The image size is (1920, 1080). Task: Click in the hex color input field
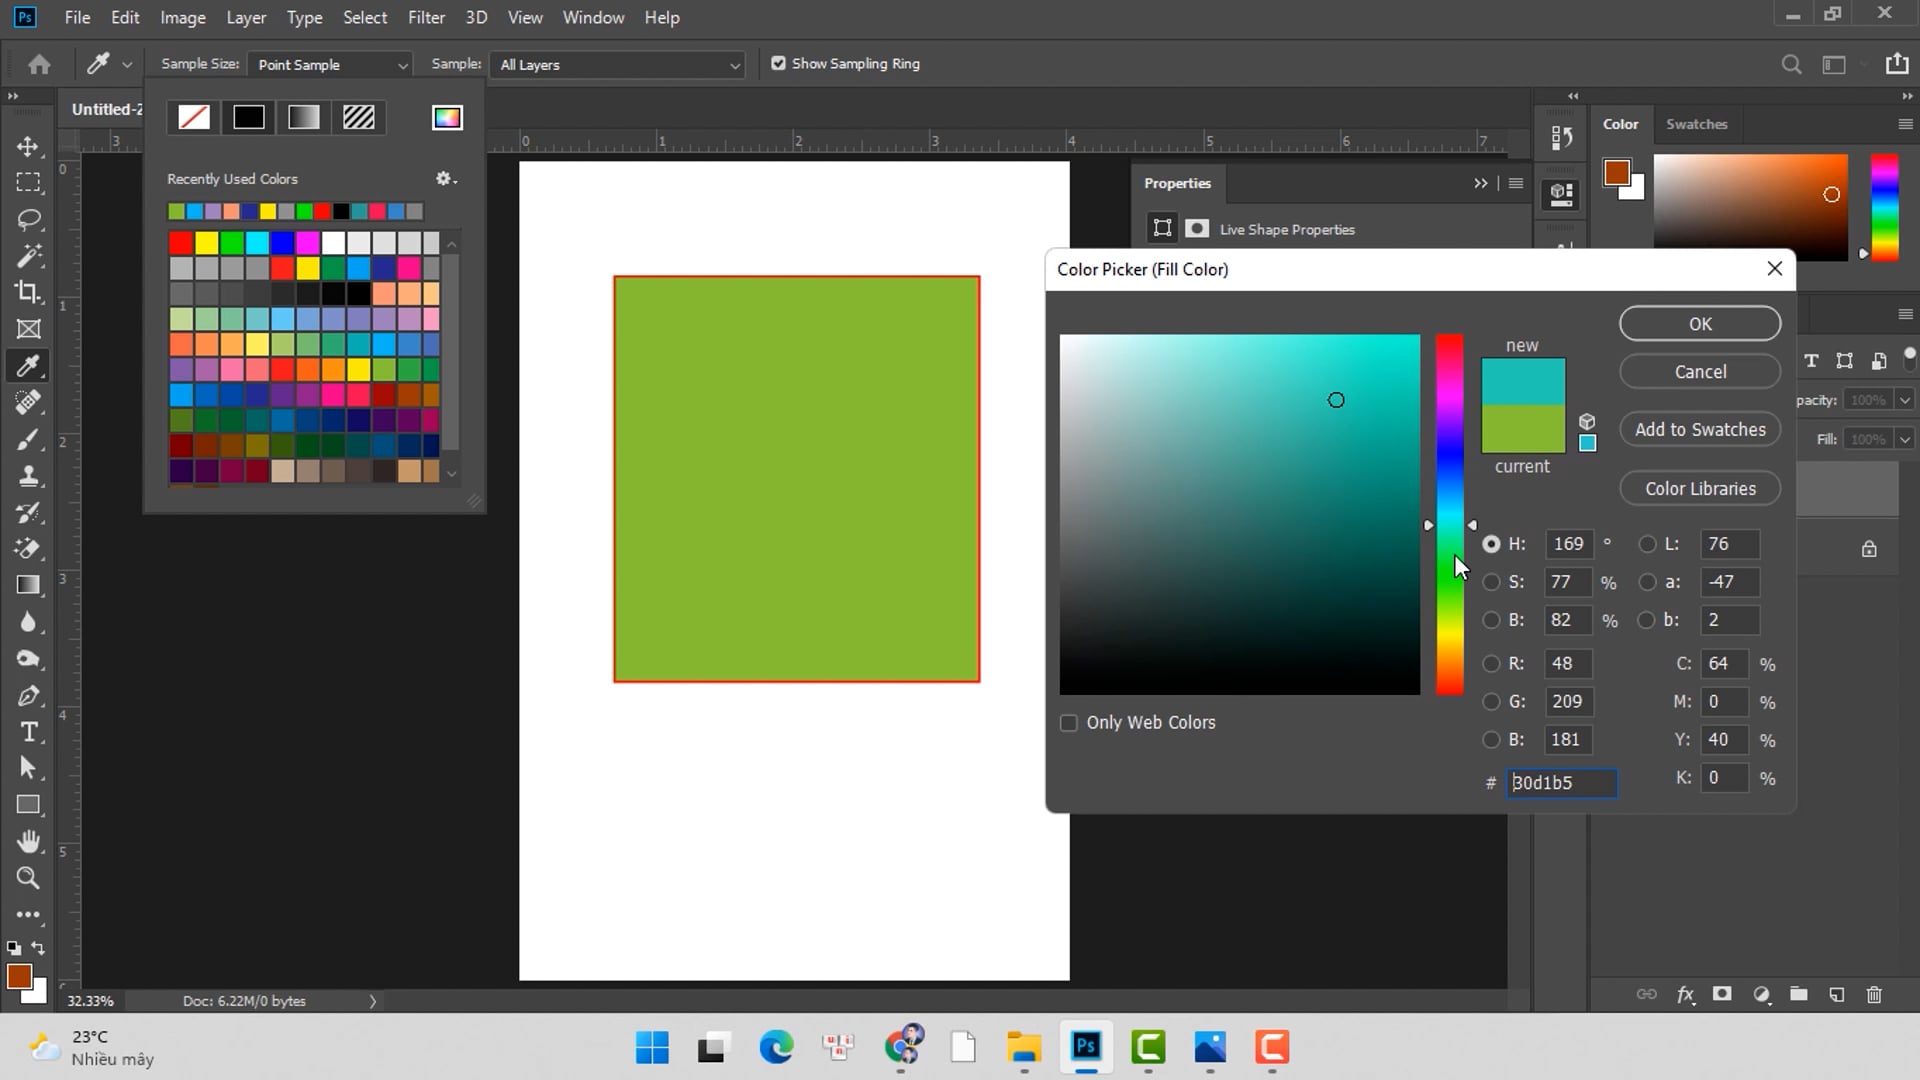1562,783
